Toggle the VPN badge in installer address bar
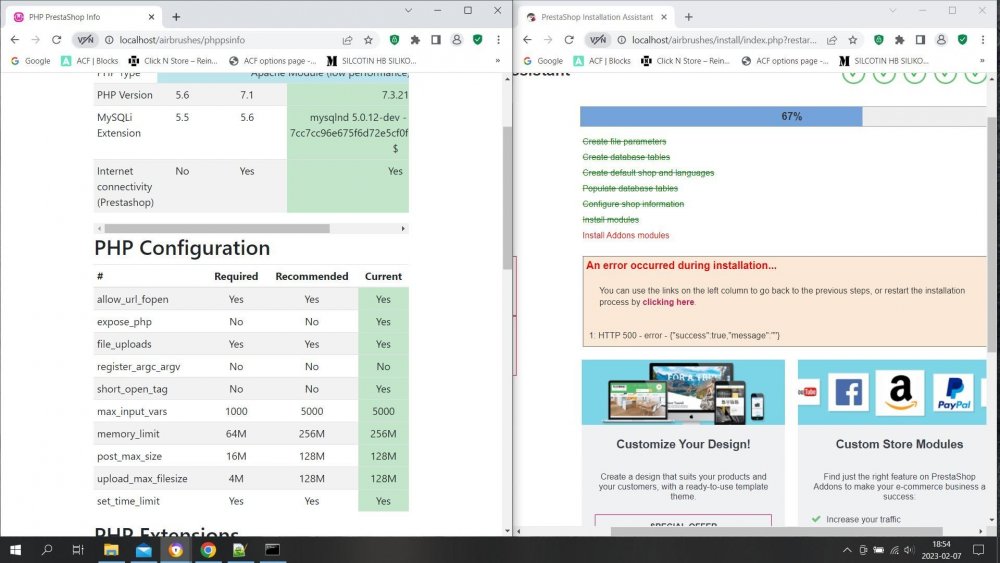 (x=597, y=40)
